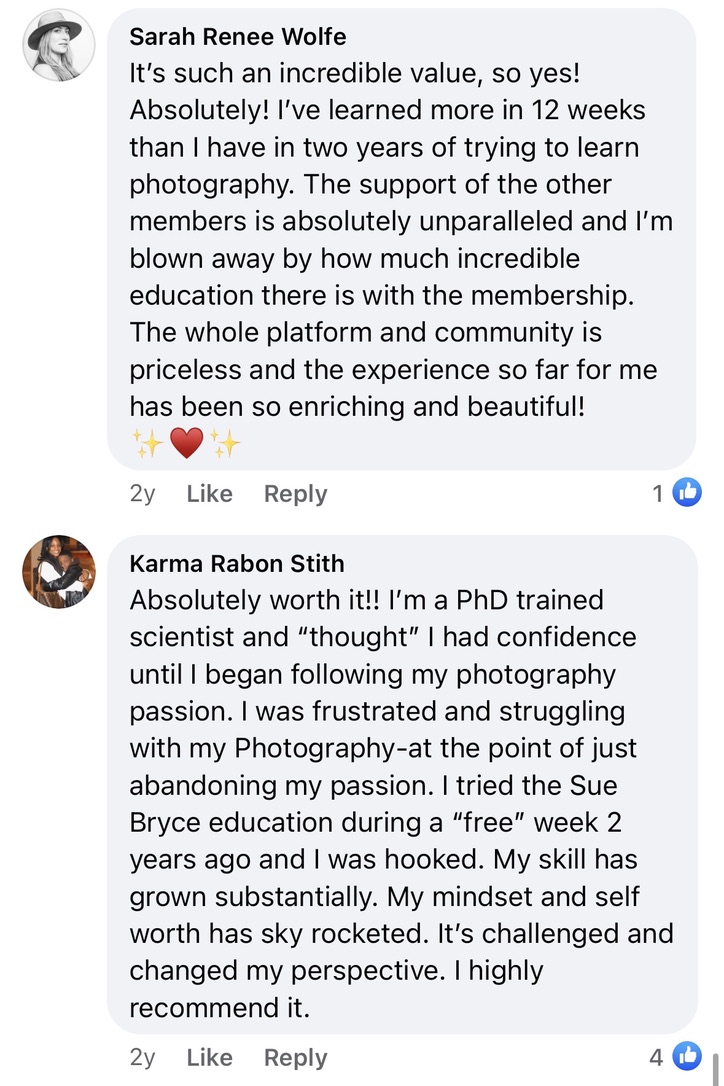Click thumbs-up reaction icon on Karma's comment
This screenshot has width=724, height=1086.
(x=687, y=1055)
